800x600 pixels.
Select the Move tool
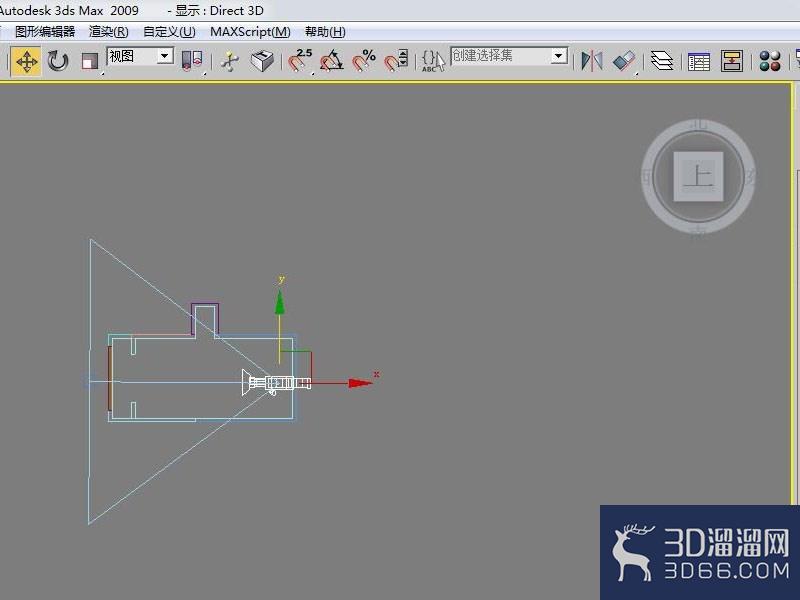click(x=27, y=62)
